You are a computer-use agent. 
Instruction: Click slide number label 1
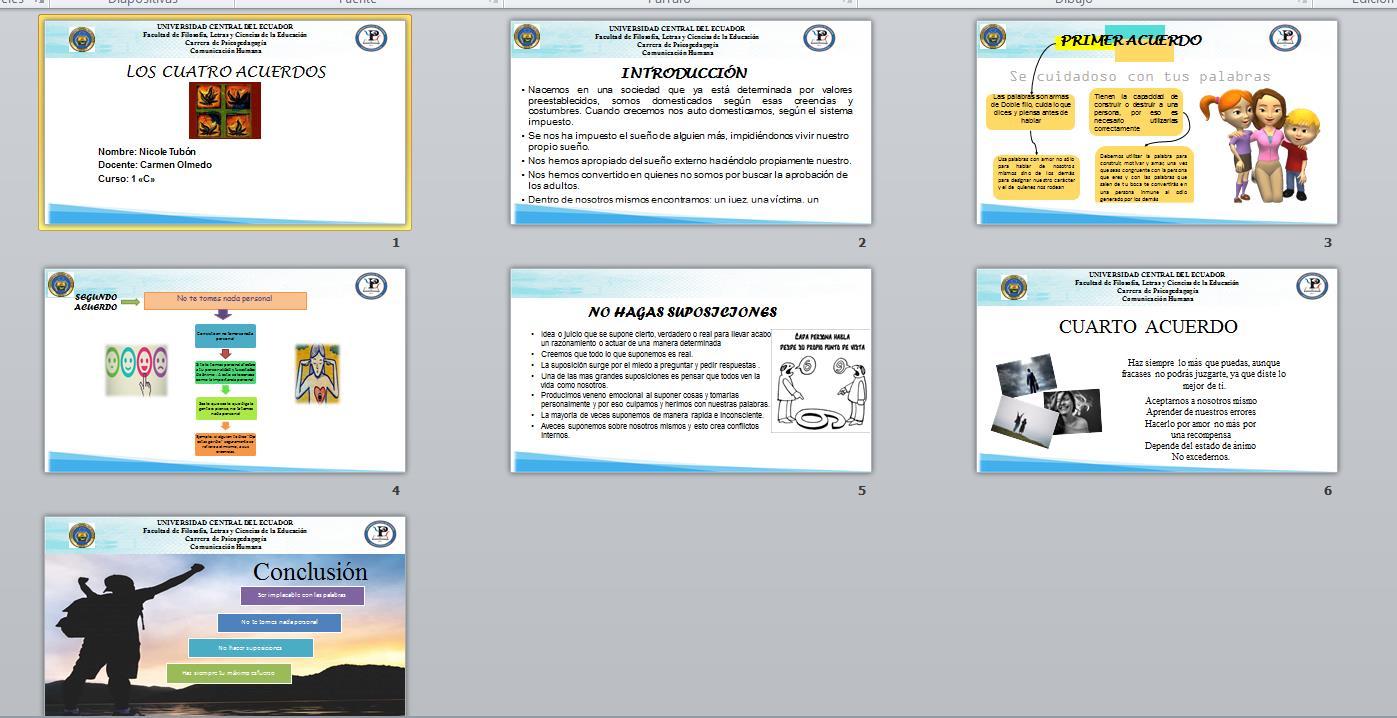click(x=396, y=242)
